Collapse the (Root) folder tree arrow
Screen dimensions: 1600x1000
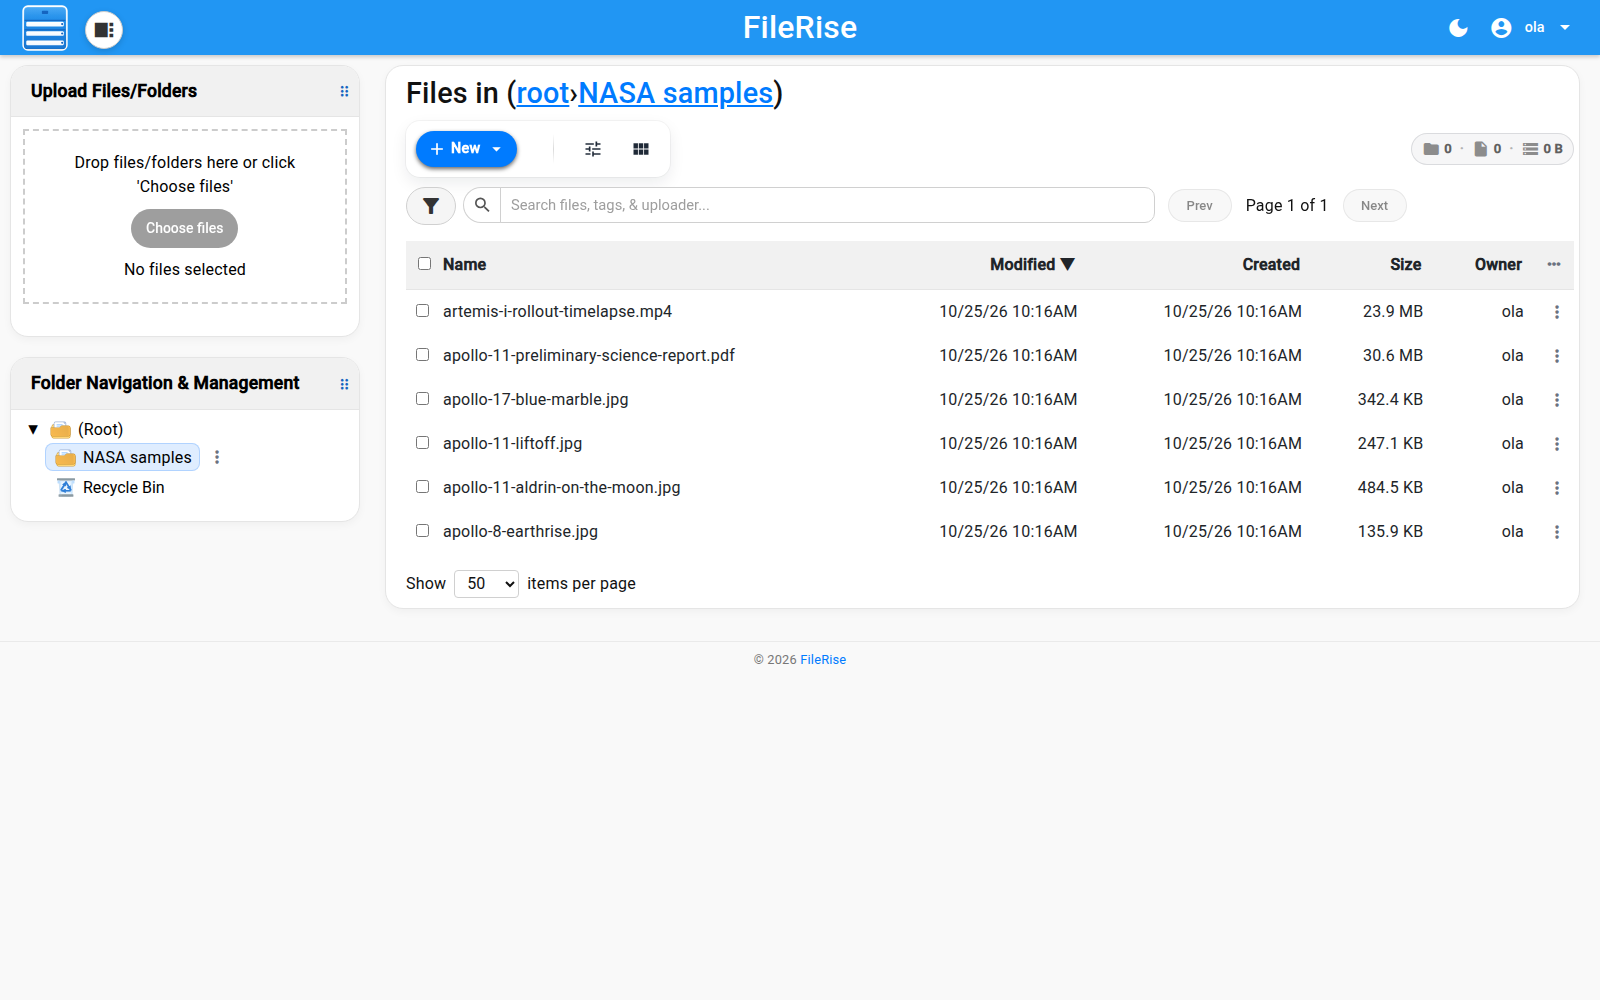[x=33, y=430]
